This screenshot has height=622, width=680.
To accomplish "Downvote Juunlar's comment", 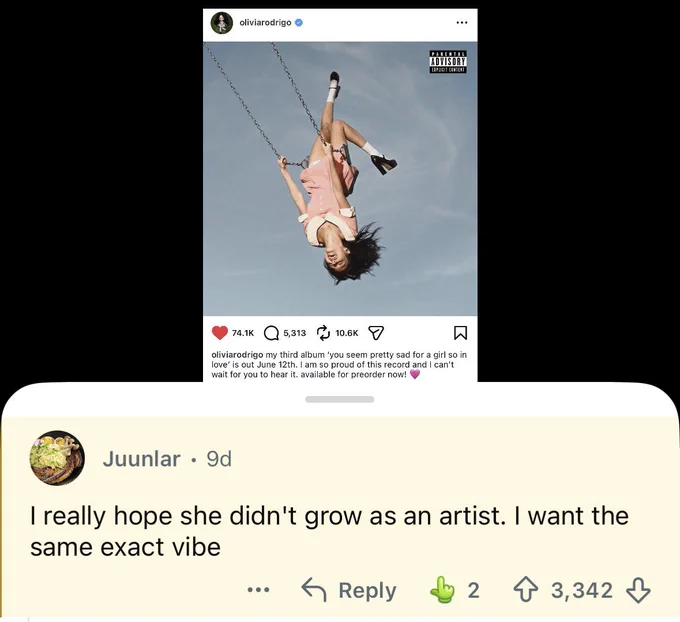I will coord(638,590).
